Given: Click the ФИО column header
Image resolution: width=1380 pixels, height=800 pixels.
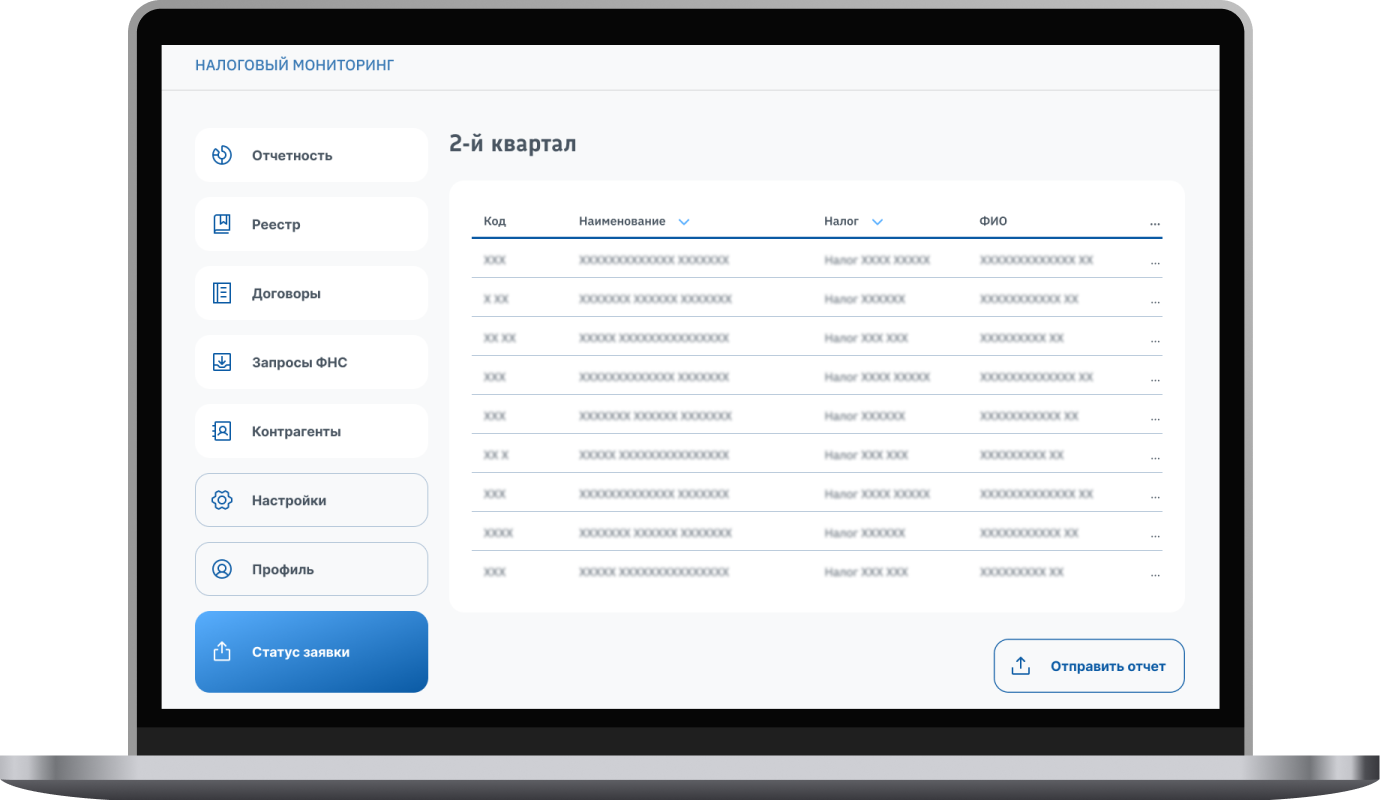Looking at the screenshot, I should click(x=993, y=221).
